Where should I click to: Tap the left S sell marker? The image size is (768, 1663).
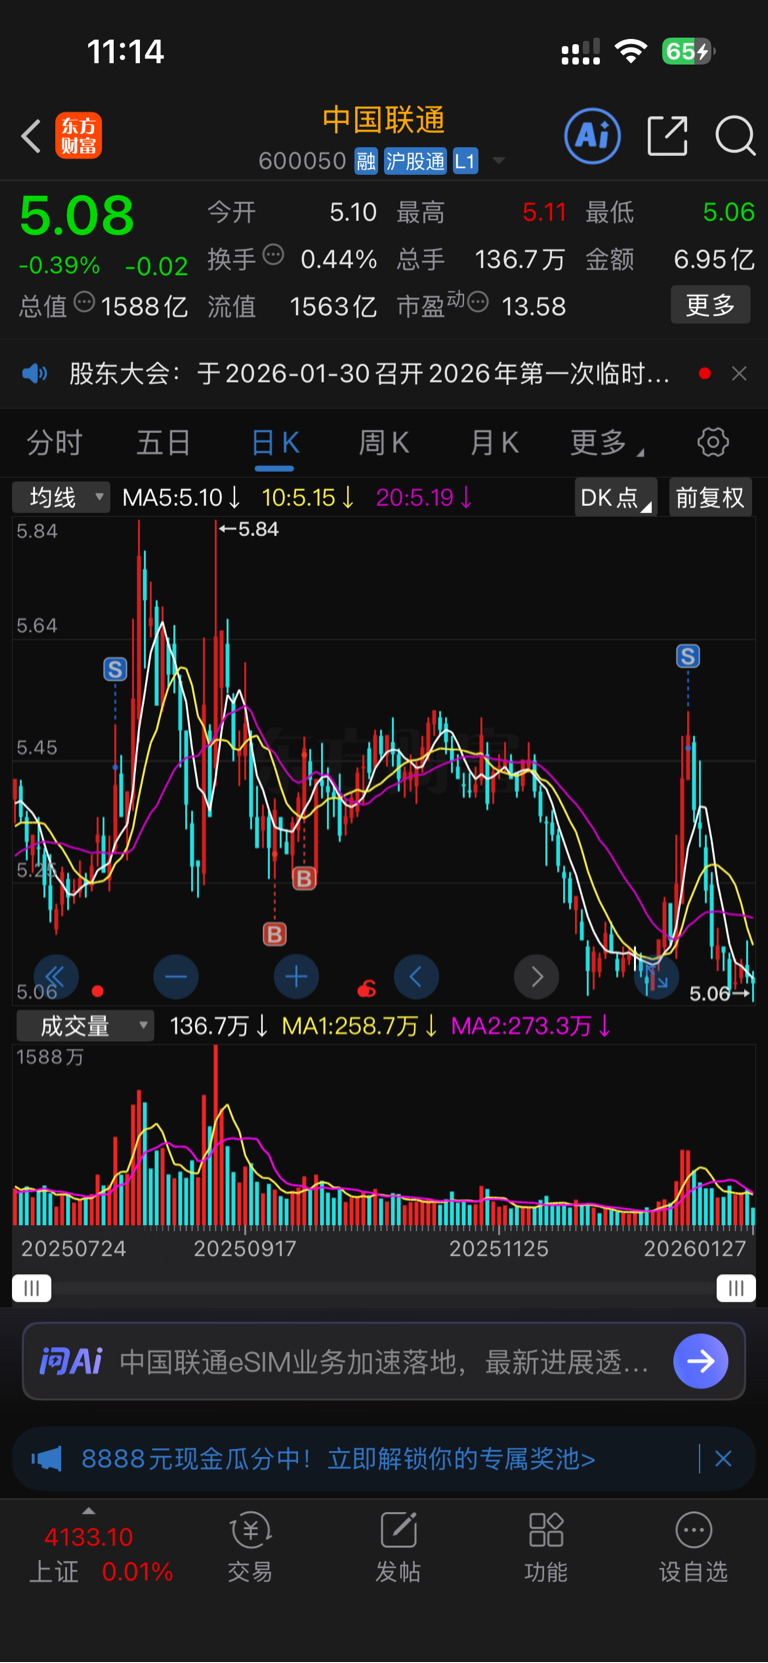click(x=115, y=669)
